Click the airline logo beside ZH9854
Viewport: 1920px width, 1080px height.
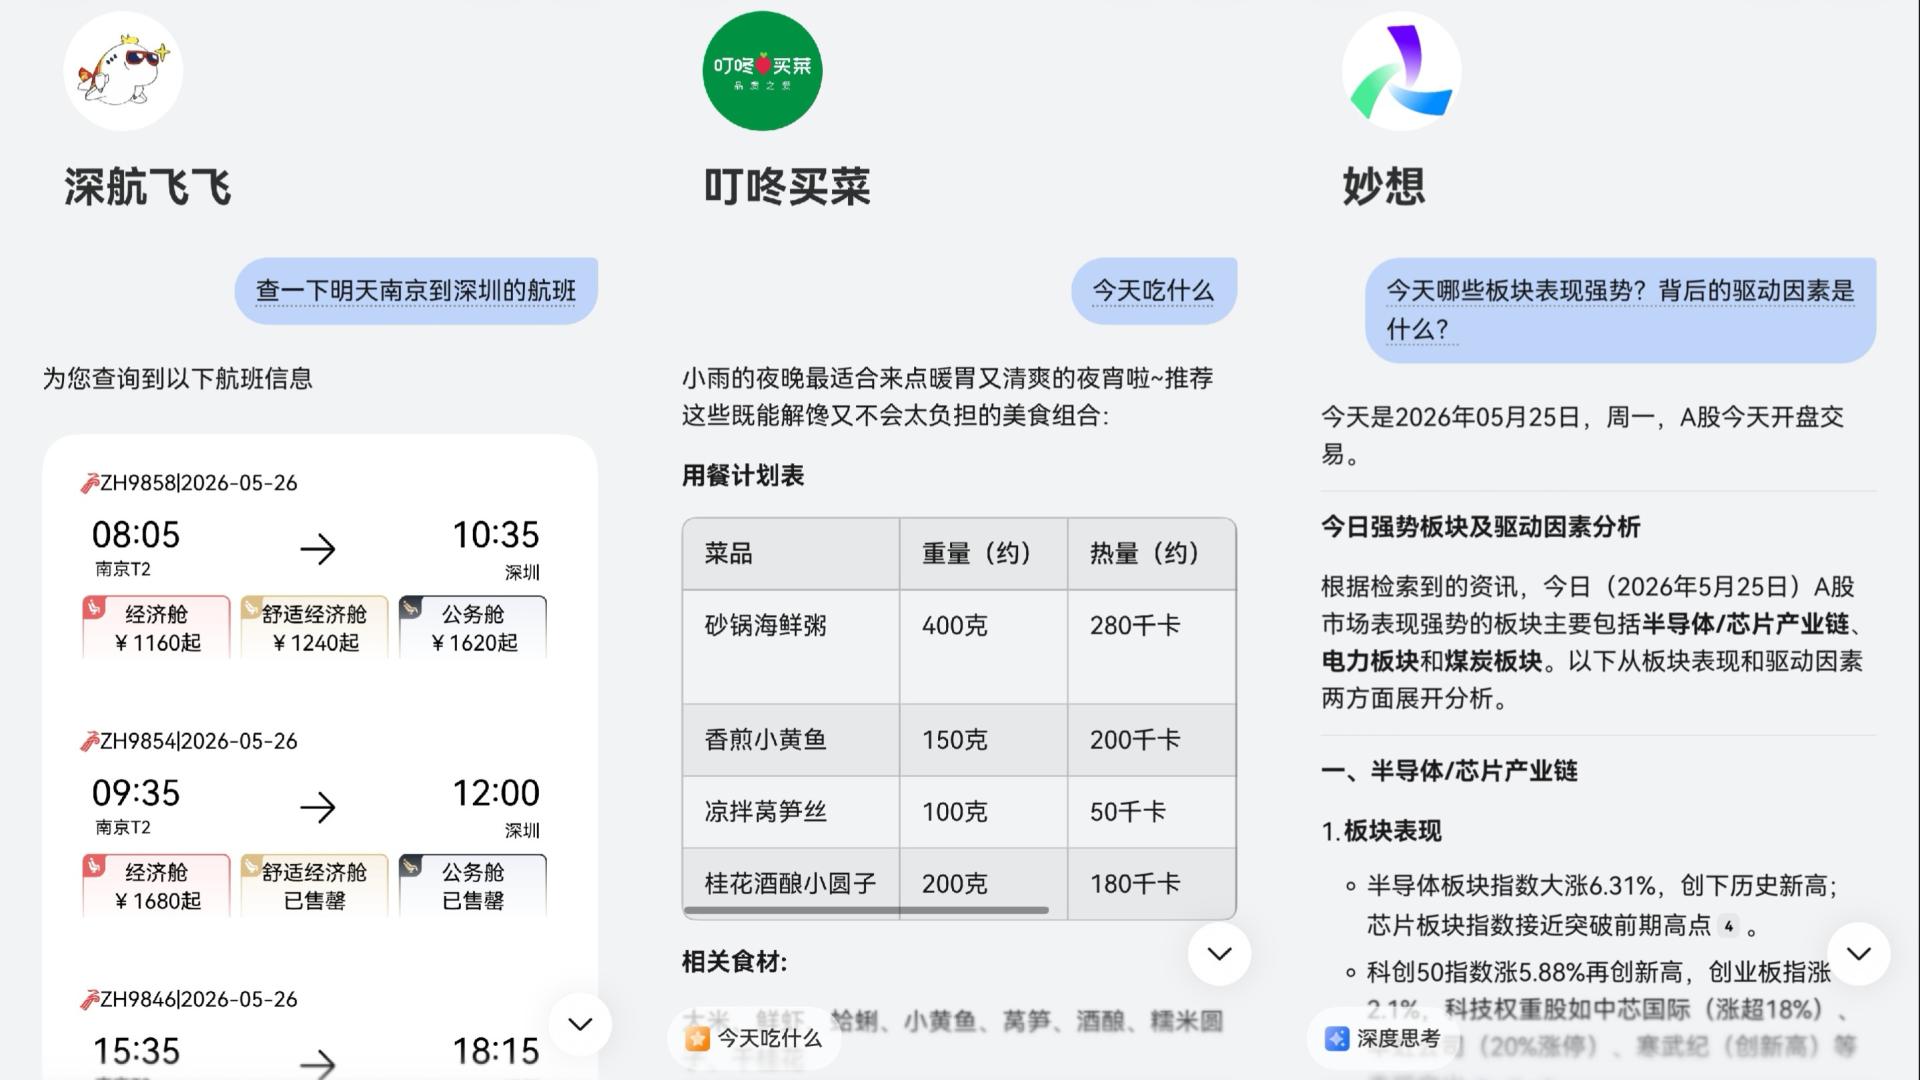(89, 741)
